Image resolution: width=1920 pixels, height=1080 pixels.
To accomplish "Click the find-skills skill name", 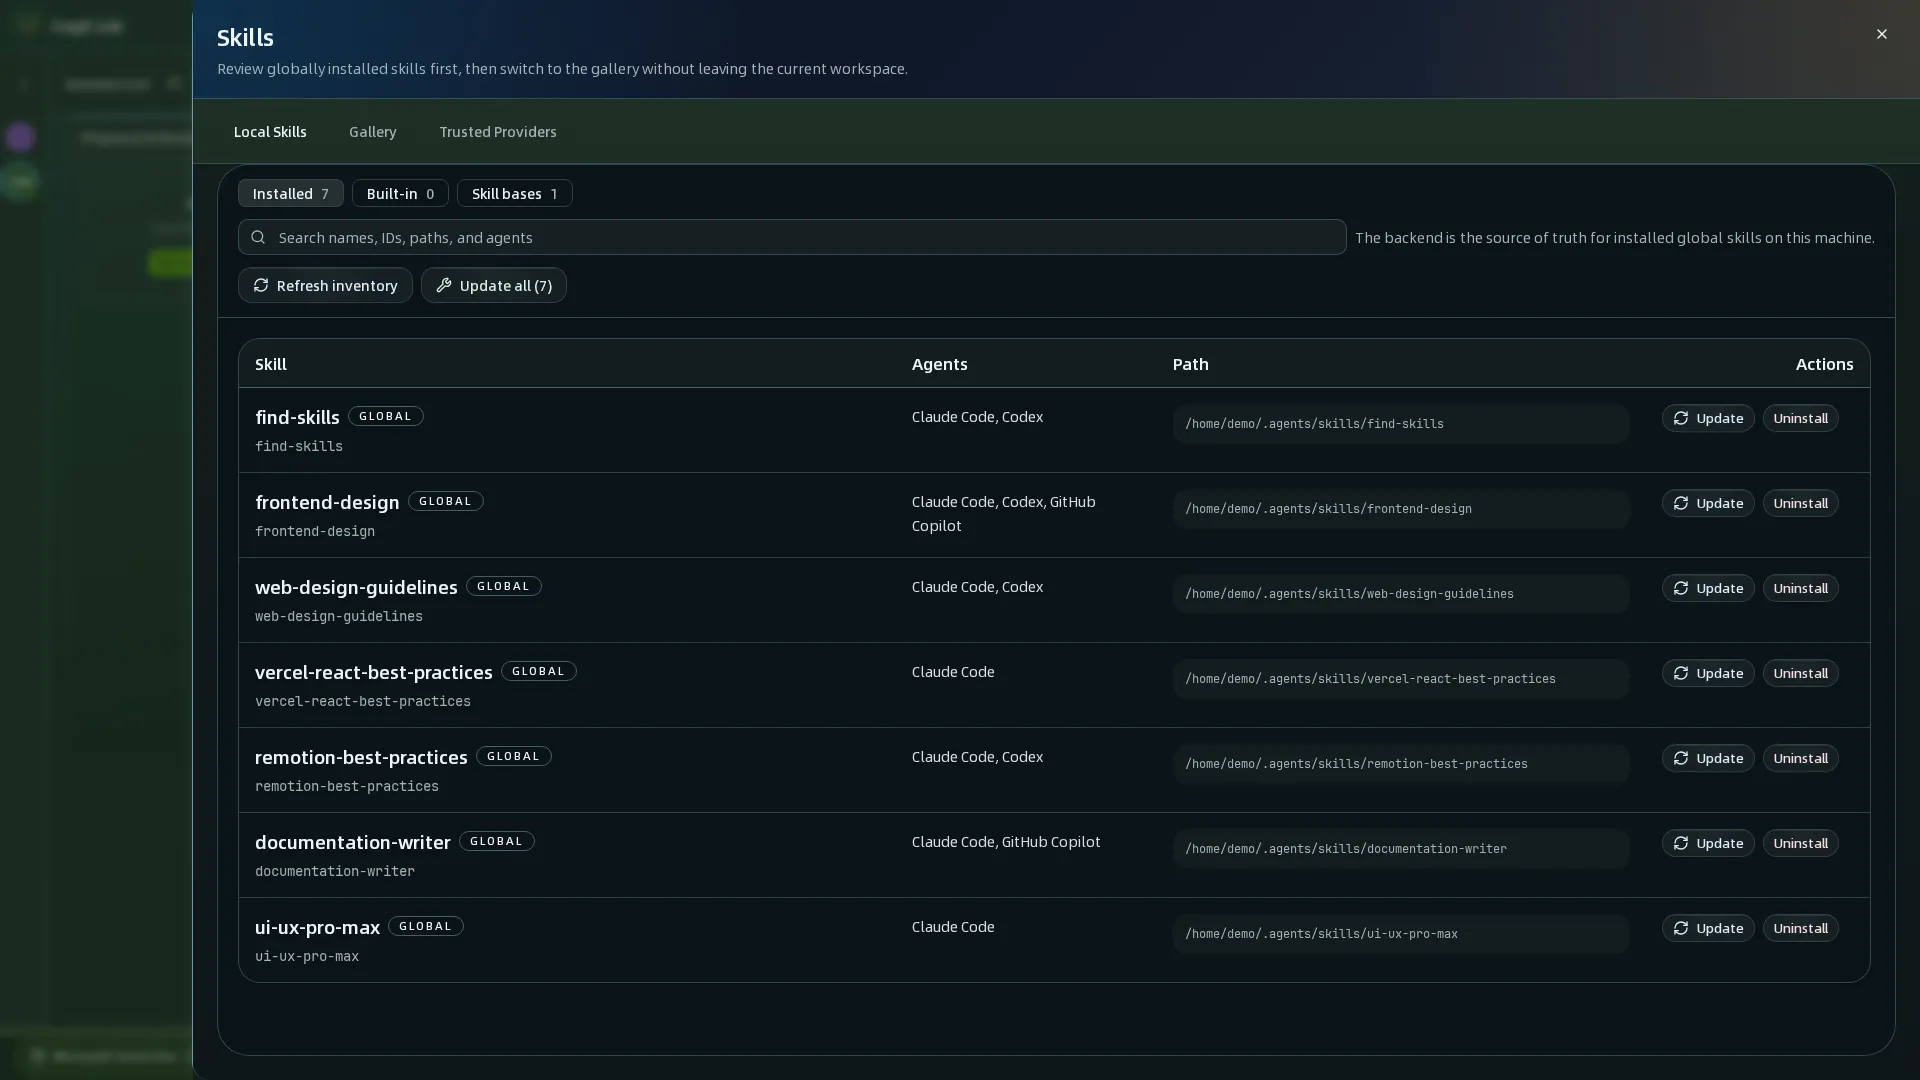I will pyautogui.click(x=297, y=417).
